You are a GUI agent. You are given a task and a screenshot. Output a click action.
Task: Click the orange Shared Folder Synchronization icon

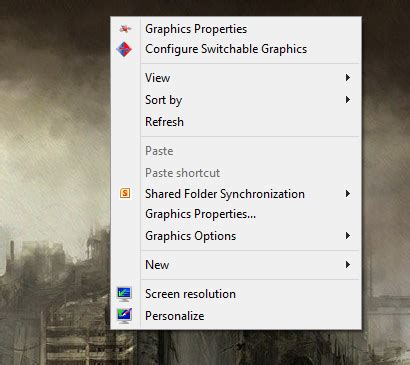click(x=125, y=193)
